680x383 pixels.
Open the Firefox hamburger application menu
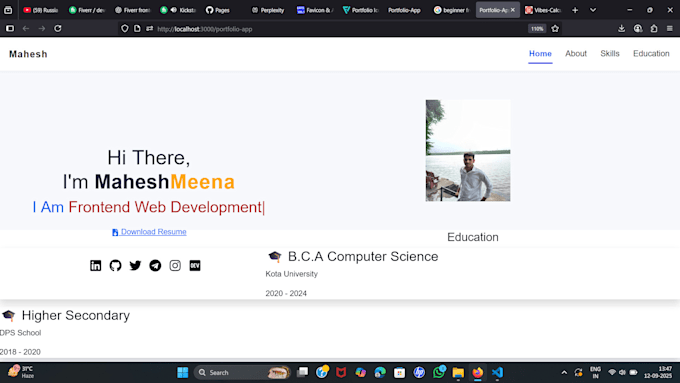click(x=670, y=29)
